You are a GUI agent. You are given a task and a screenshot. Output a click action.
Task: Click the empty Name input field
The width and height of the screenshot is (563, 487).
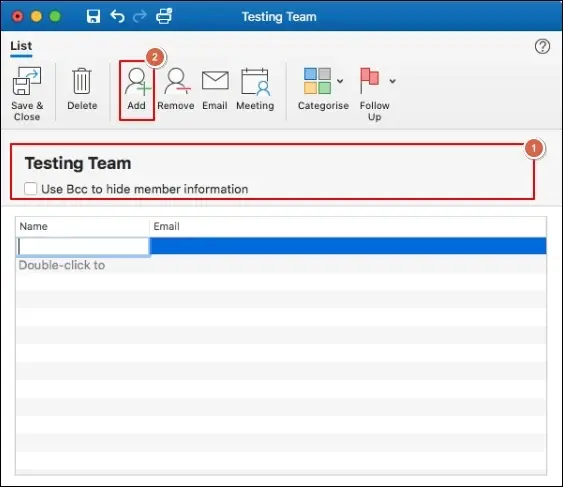click(83, 246)
